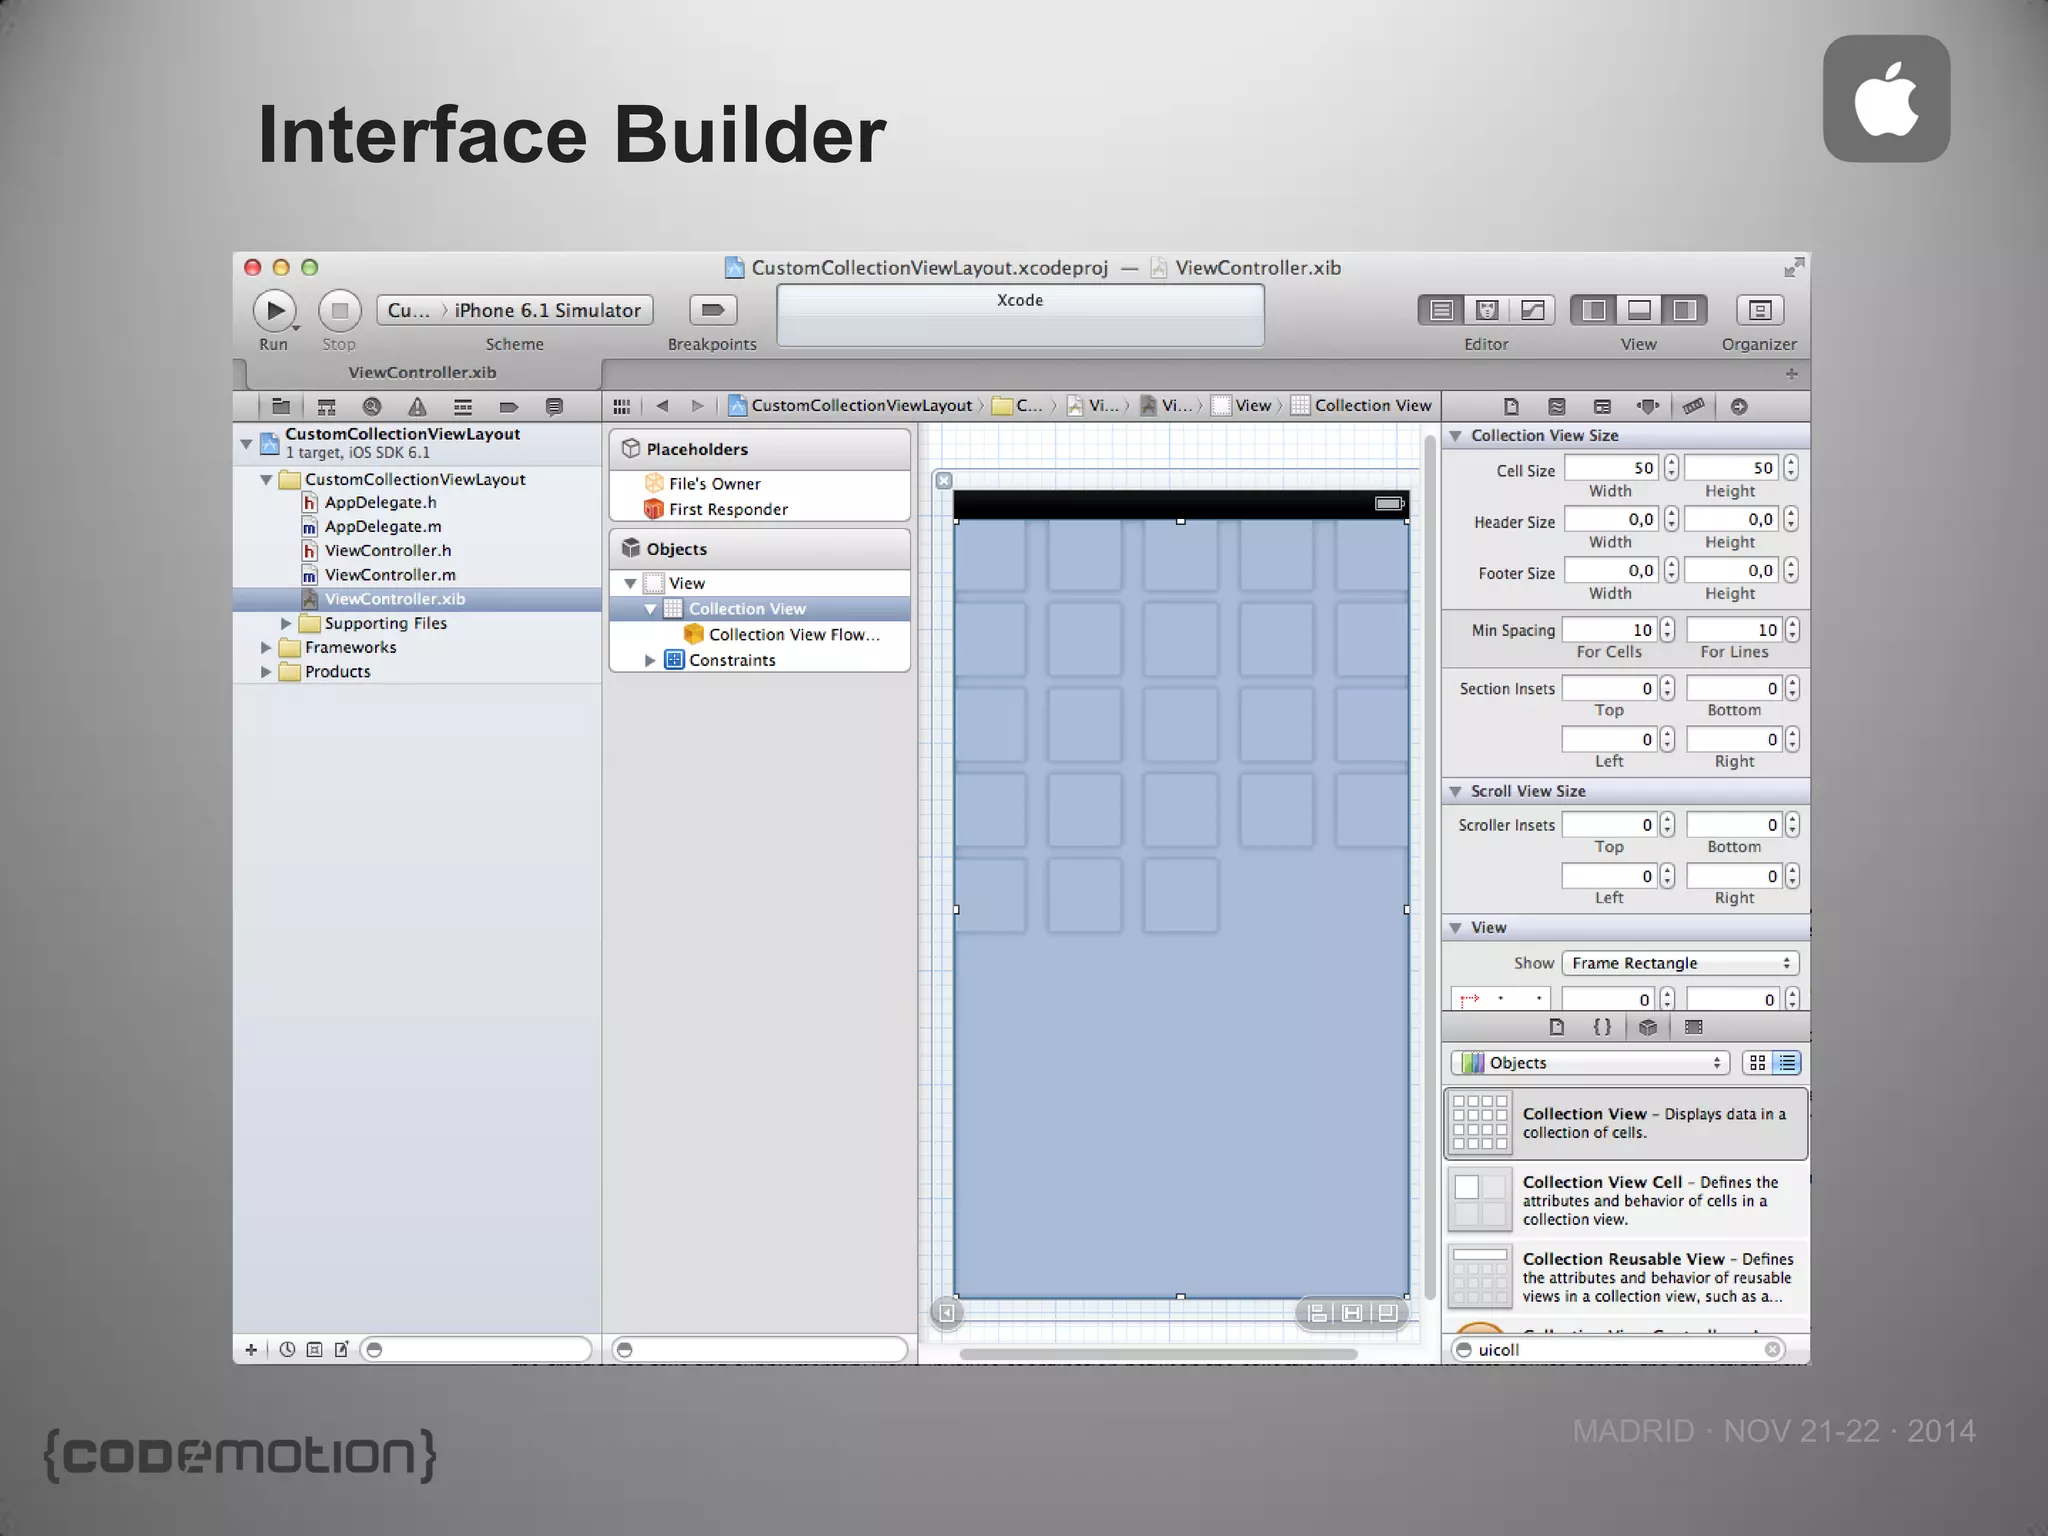Viewport: 2048px width, 1536px height.
Task: Add a new tab with plus button
Action: click(x=1791, y=373)
